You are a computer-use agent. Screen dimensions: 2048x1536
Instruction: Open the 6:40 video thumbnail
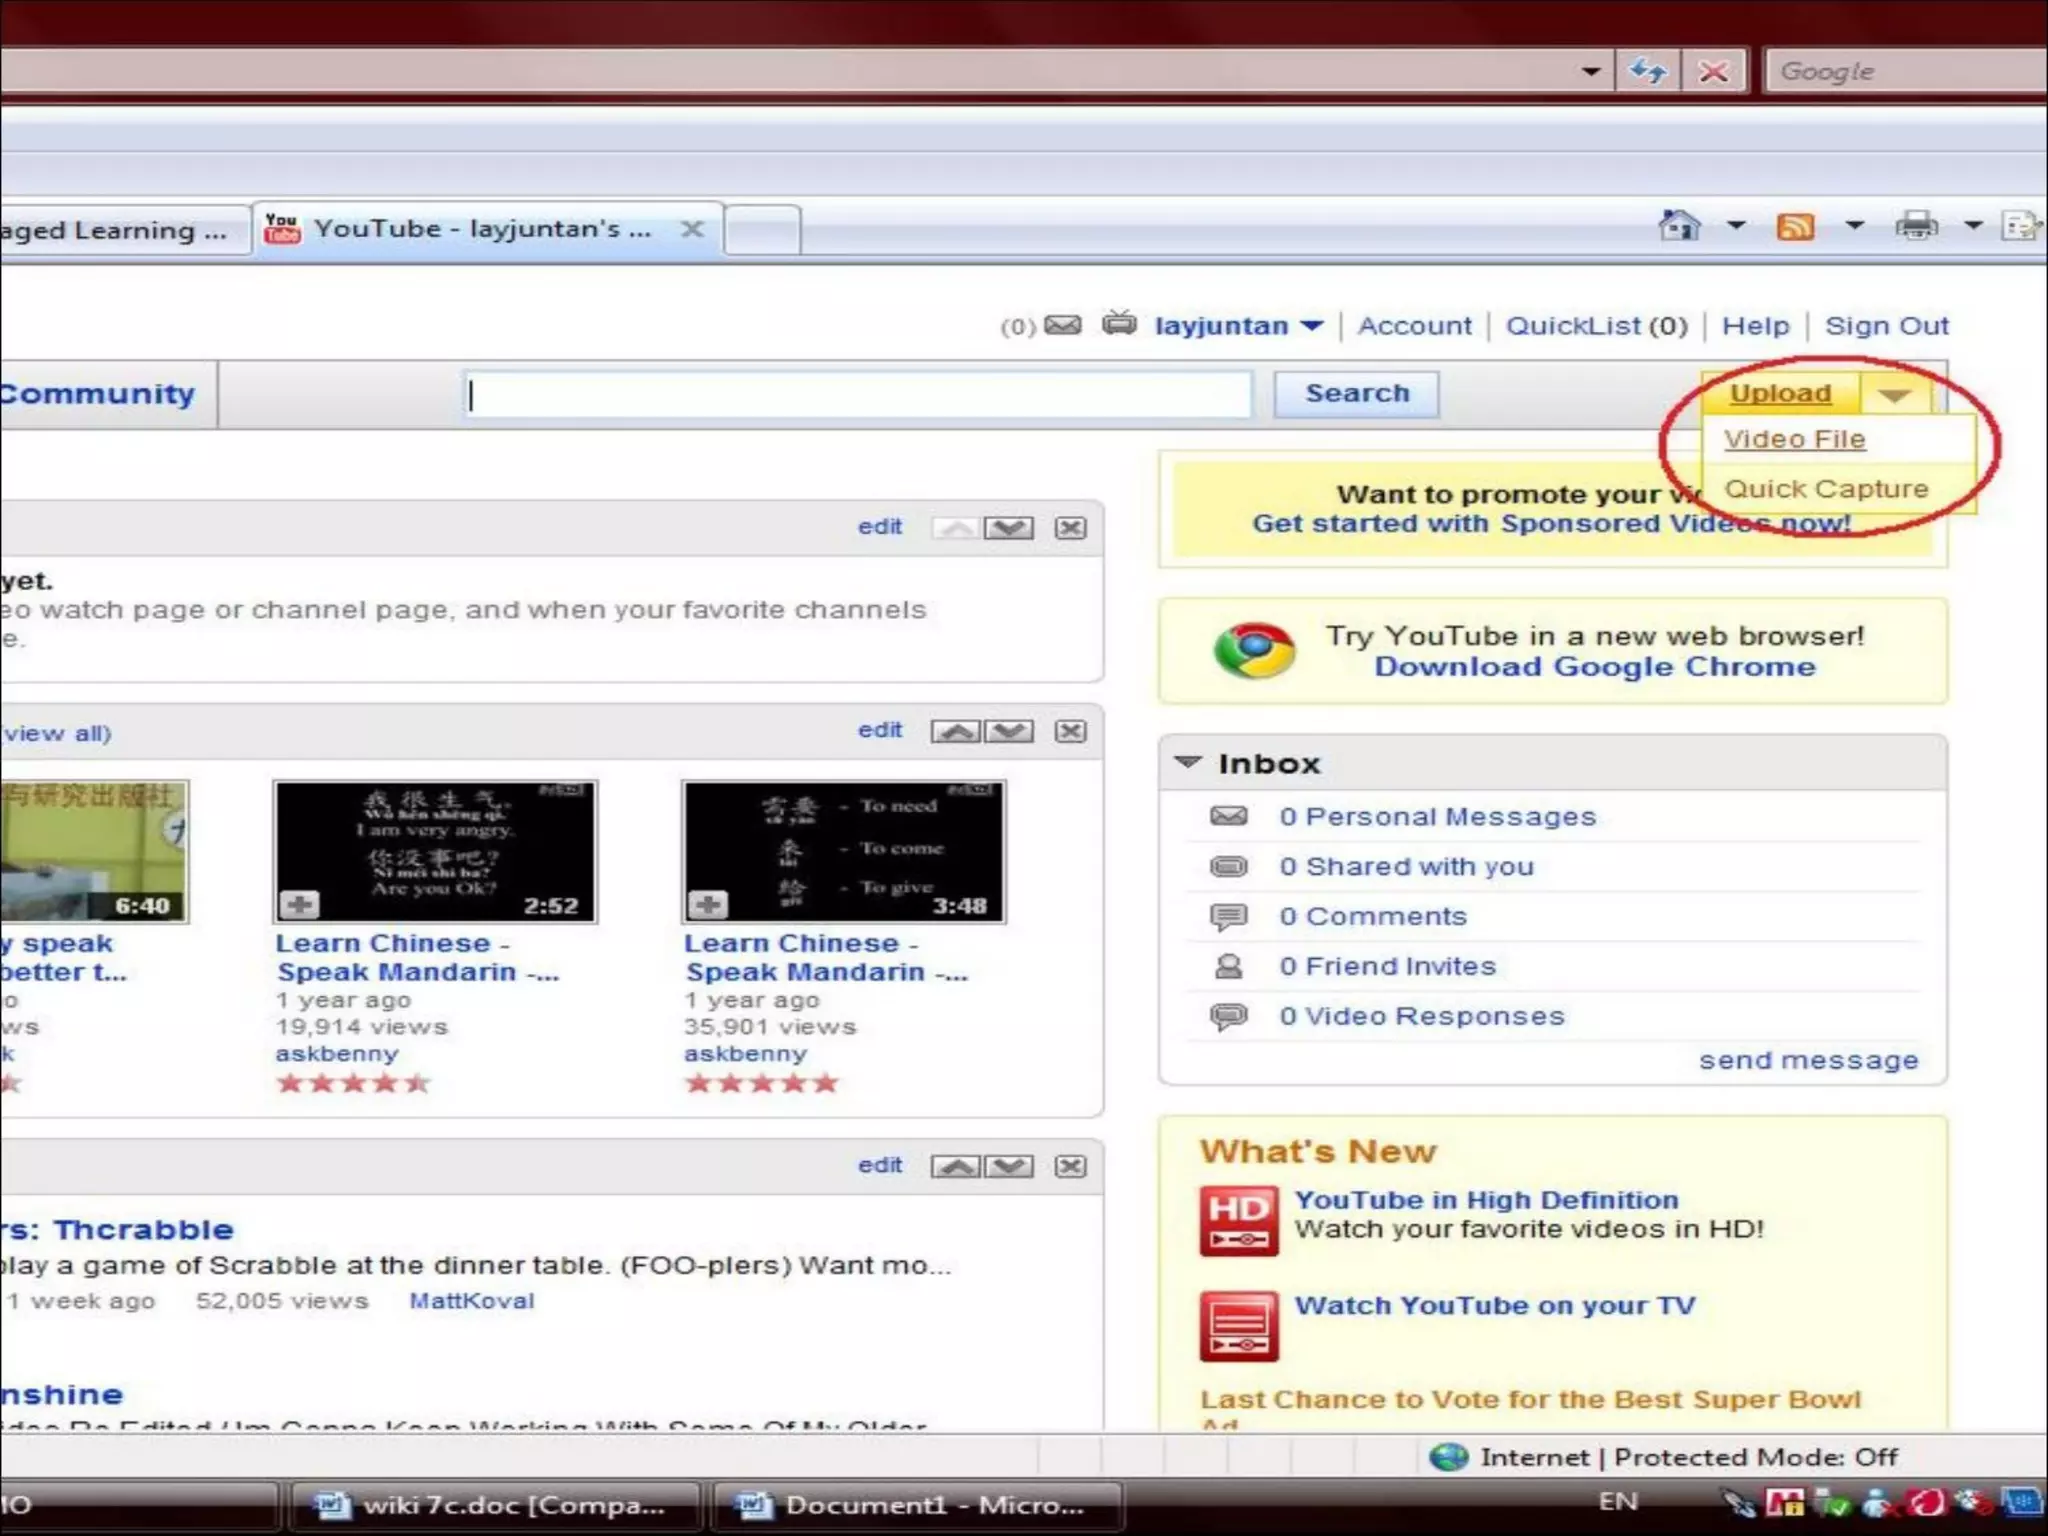[x=93, y=852]
